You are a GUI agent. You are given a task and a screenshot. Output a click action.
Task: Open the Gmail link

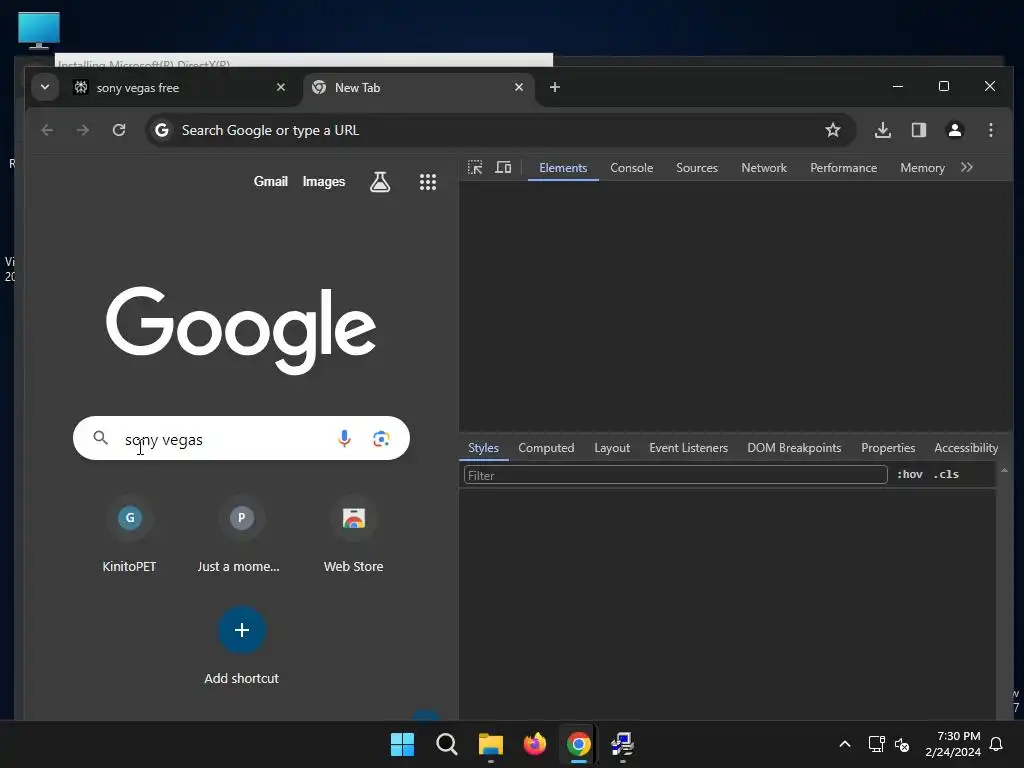point(270,182)
